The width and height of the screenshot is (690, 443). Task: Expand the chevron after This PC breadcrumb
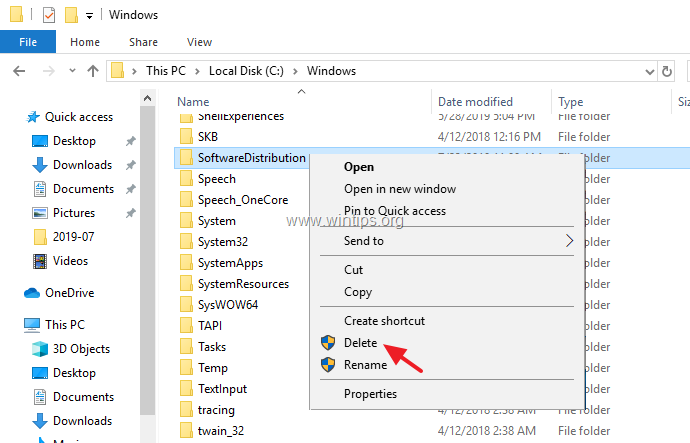(x=198, y=71)
